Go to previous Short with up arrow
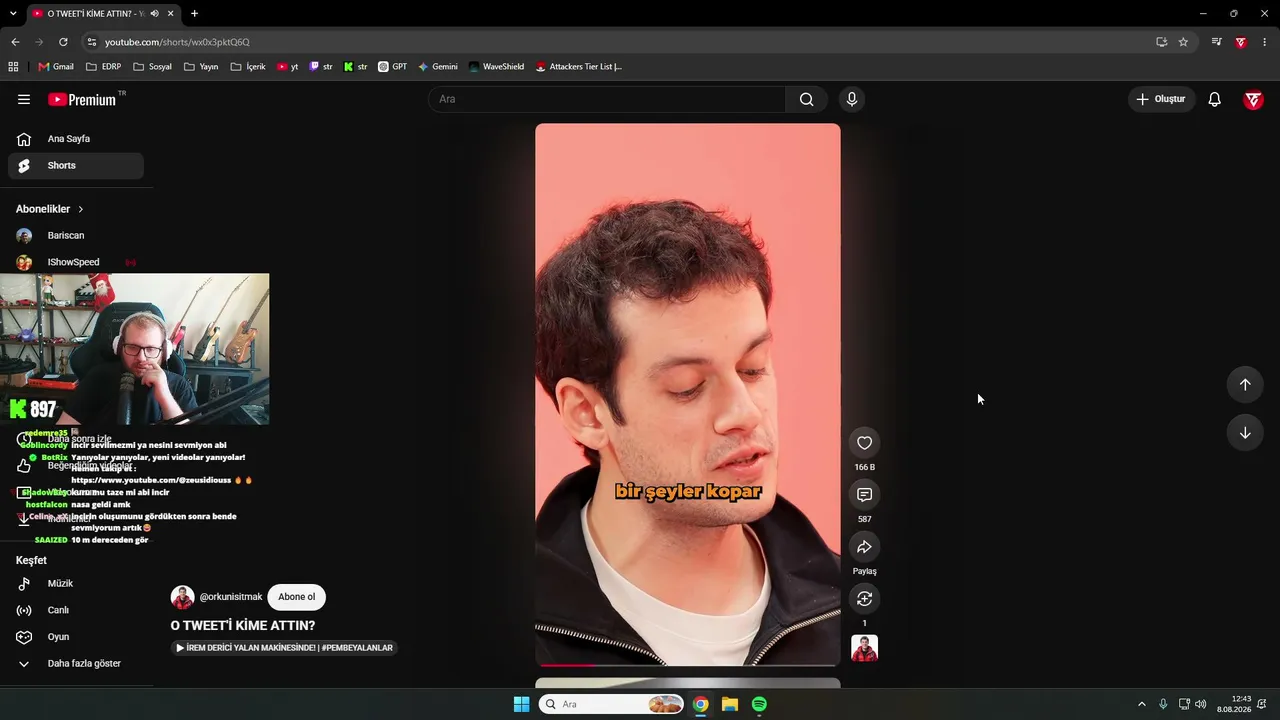The image size is (1280, 720). (1245, 385)
